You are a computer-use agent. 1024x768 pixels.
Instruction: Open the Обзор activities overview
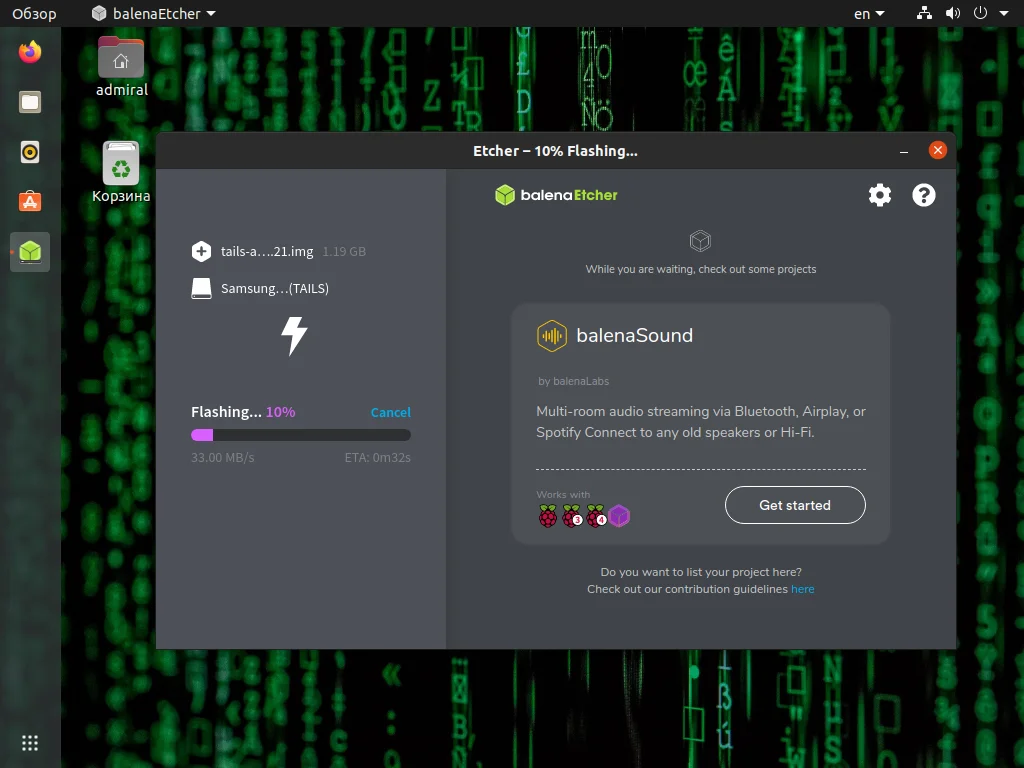pos(34,13)
